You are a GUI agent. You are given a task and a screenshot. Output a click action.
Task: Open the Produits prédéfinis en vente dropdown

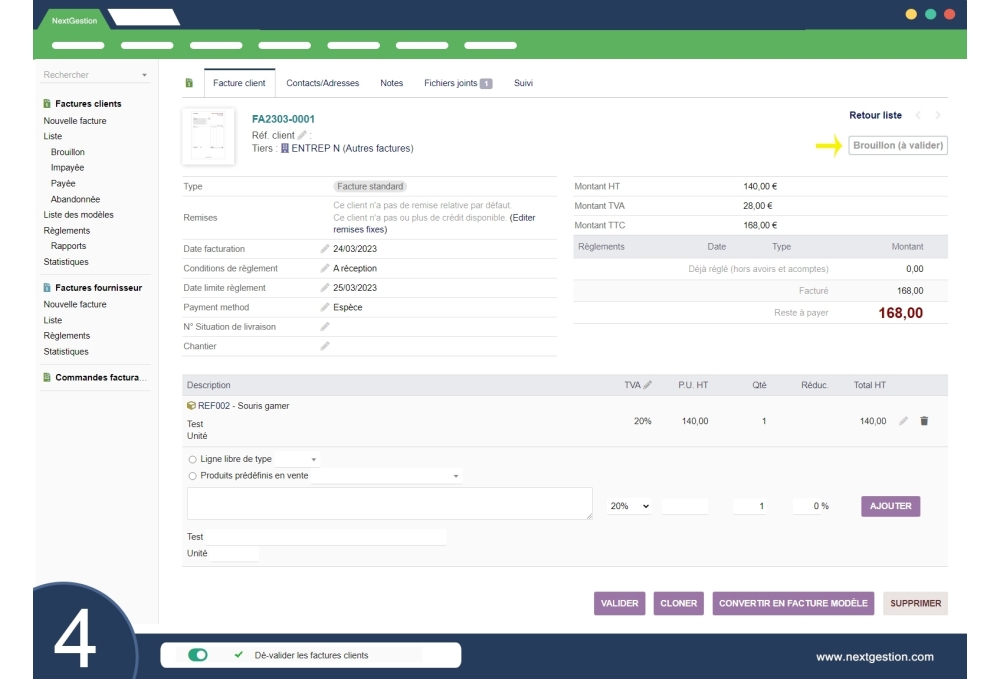pyautogui.click(x=458, y=476)
